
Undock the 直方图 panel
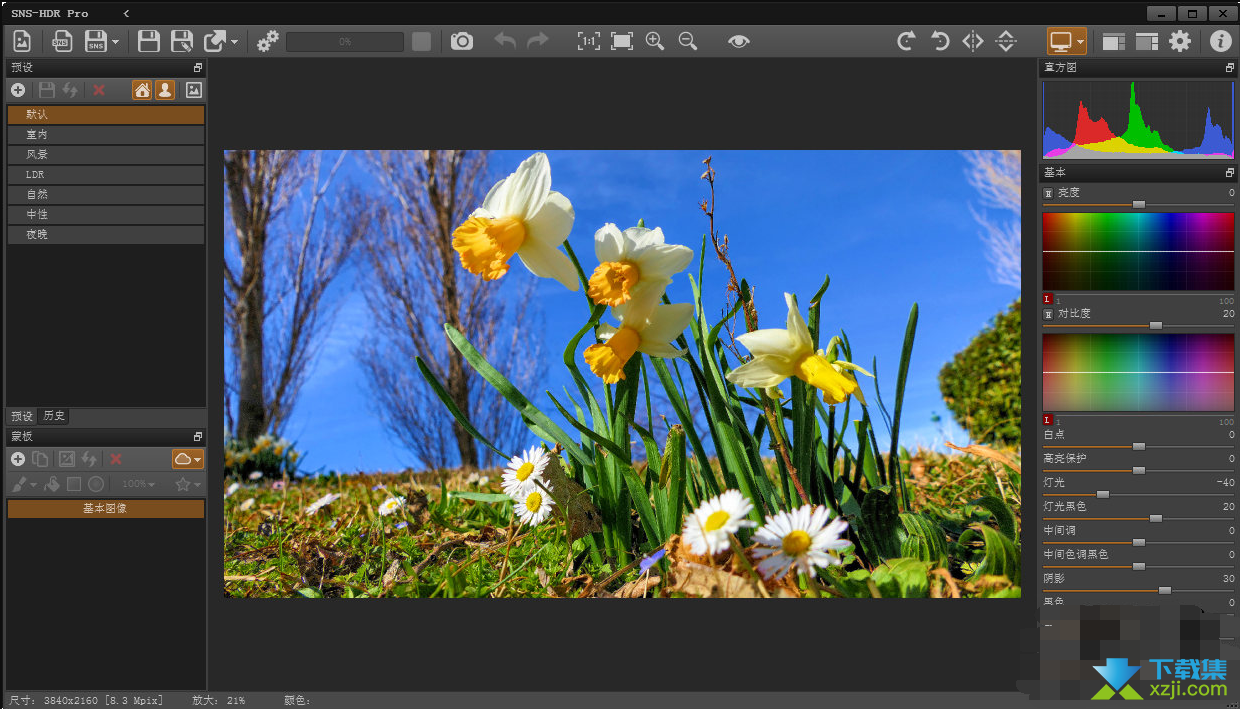pyautogui.click(x=1230, y=68)
